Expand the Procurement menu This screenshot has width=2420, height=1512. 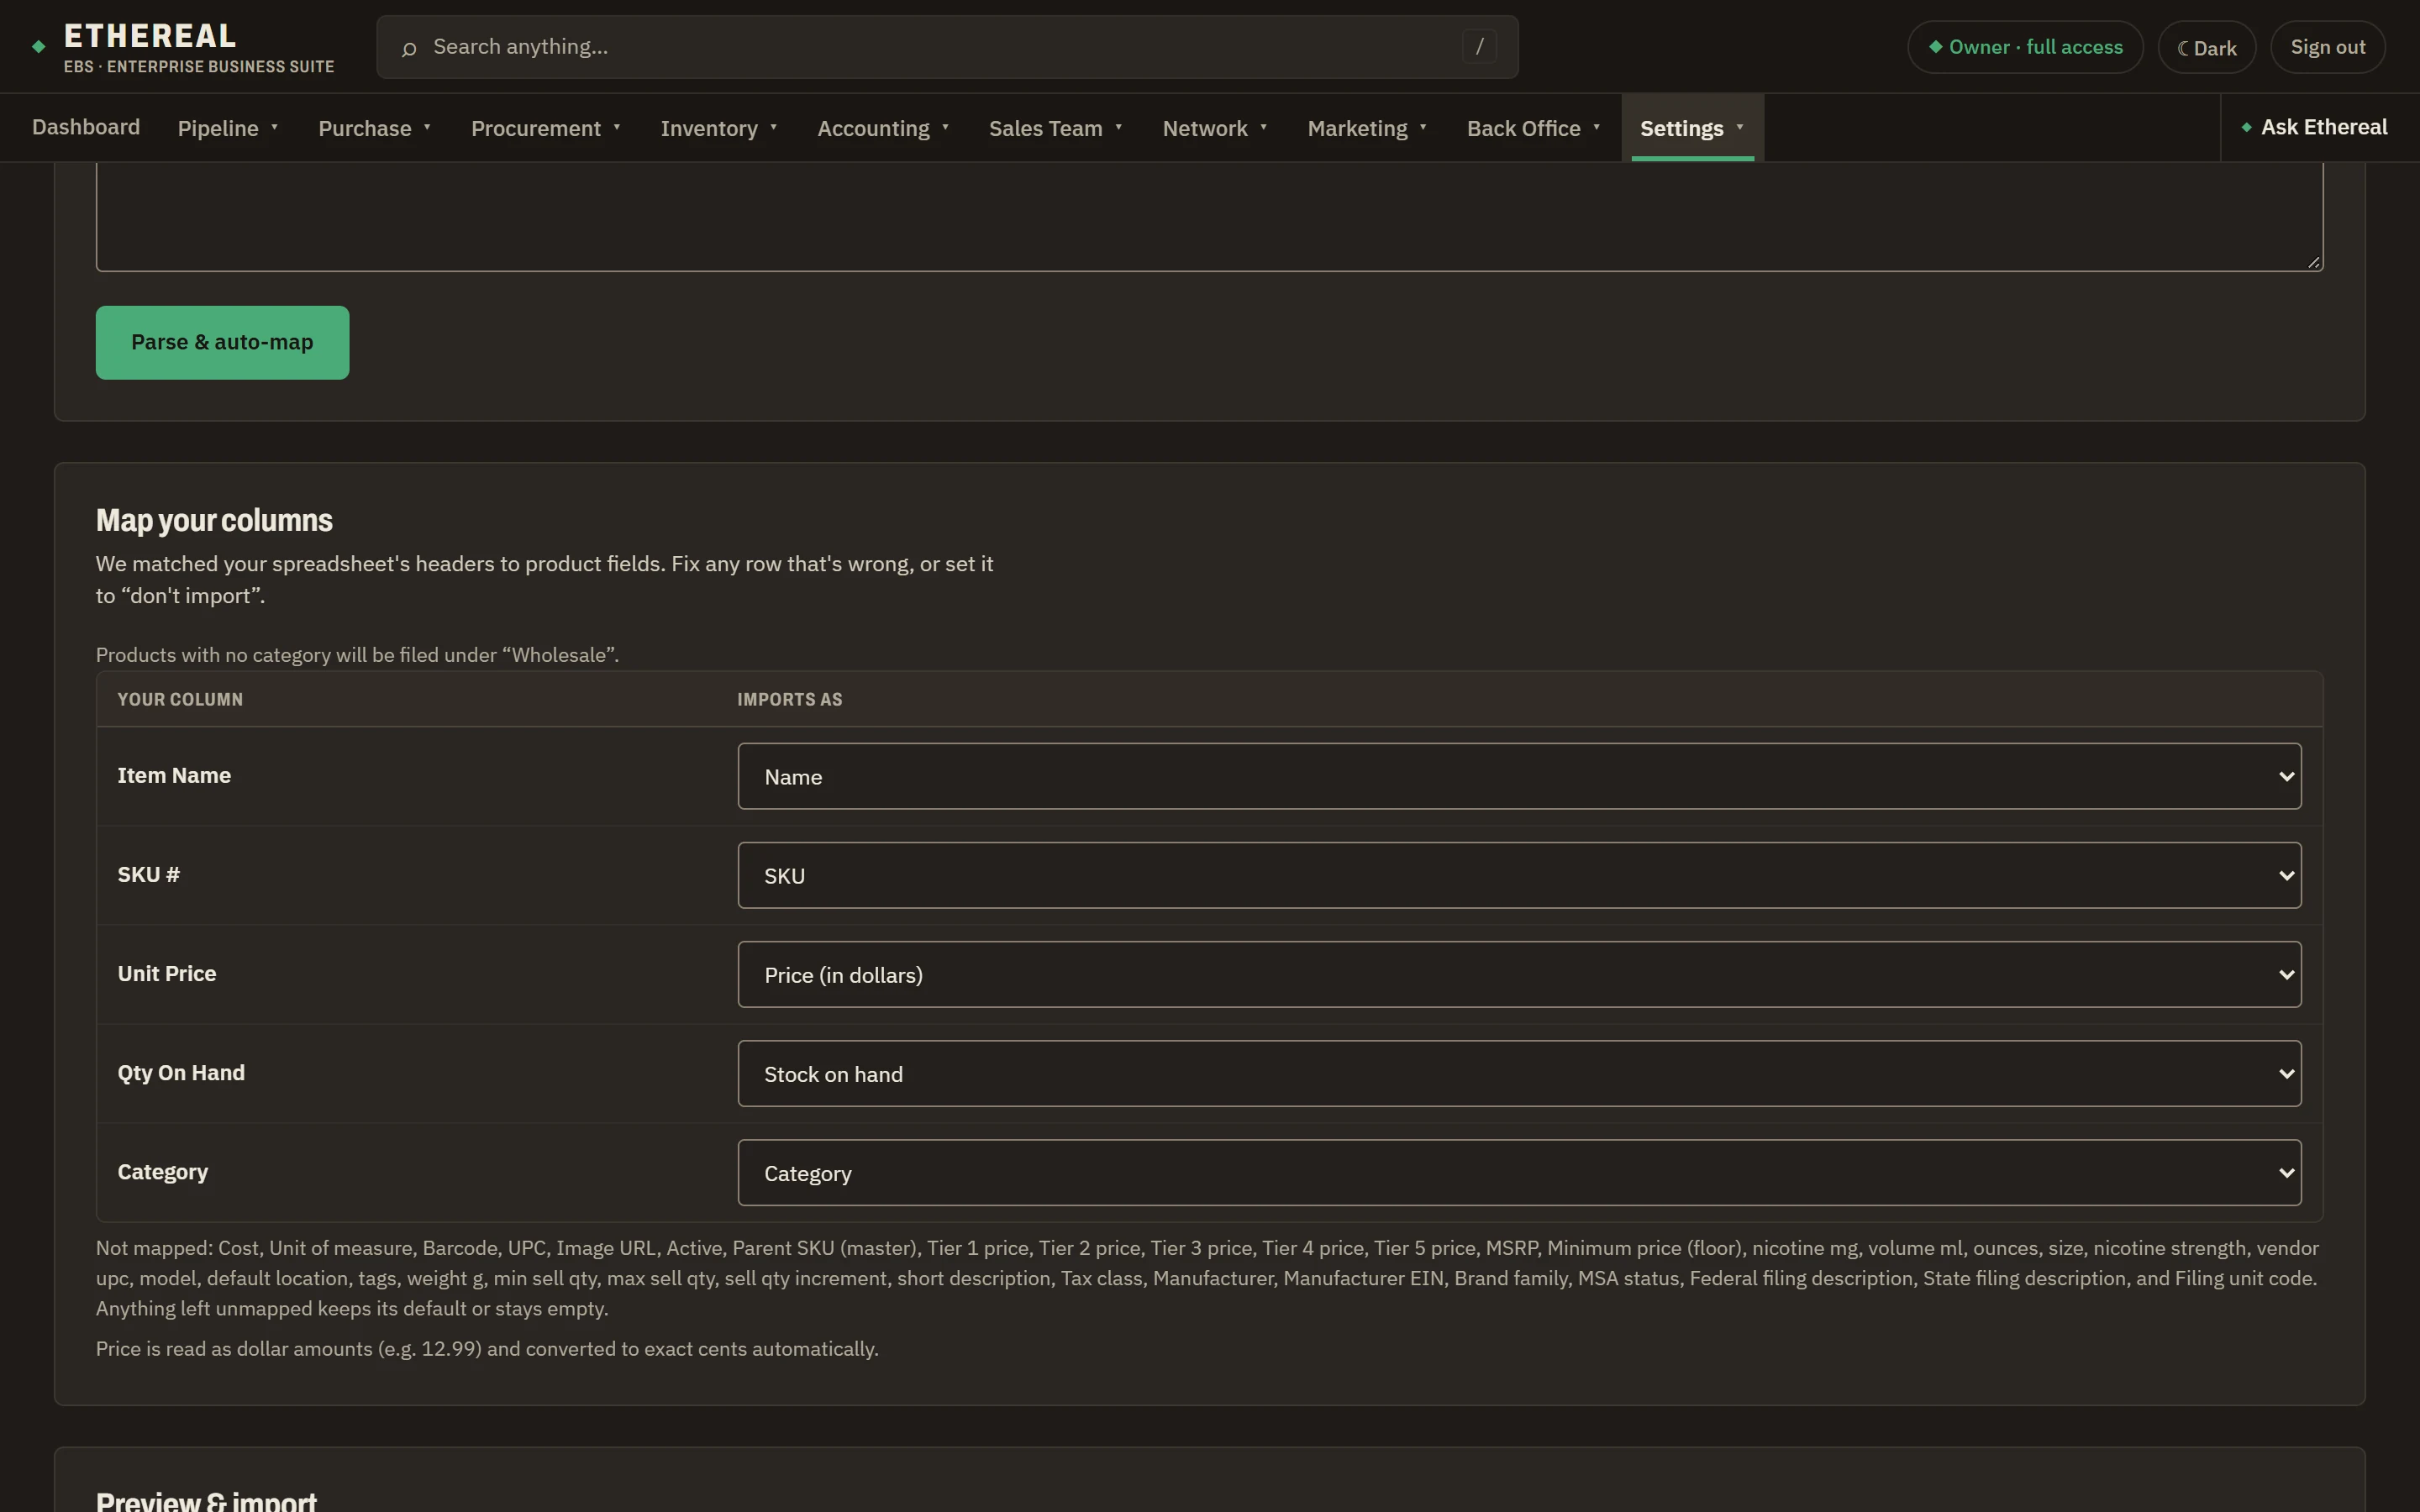(546, 128)
